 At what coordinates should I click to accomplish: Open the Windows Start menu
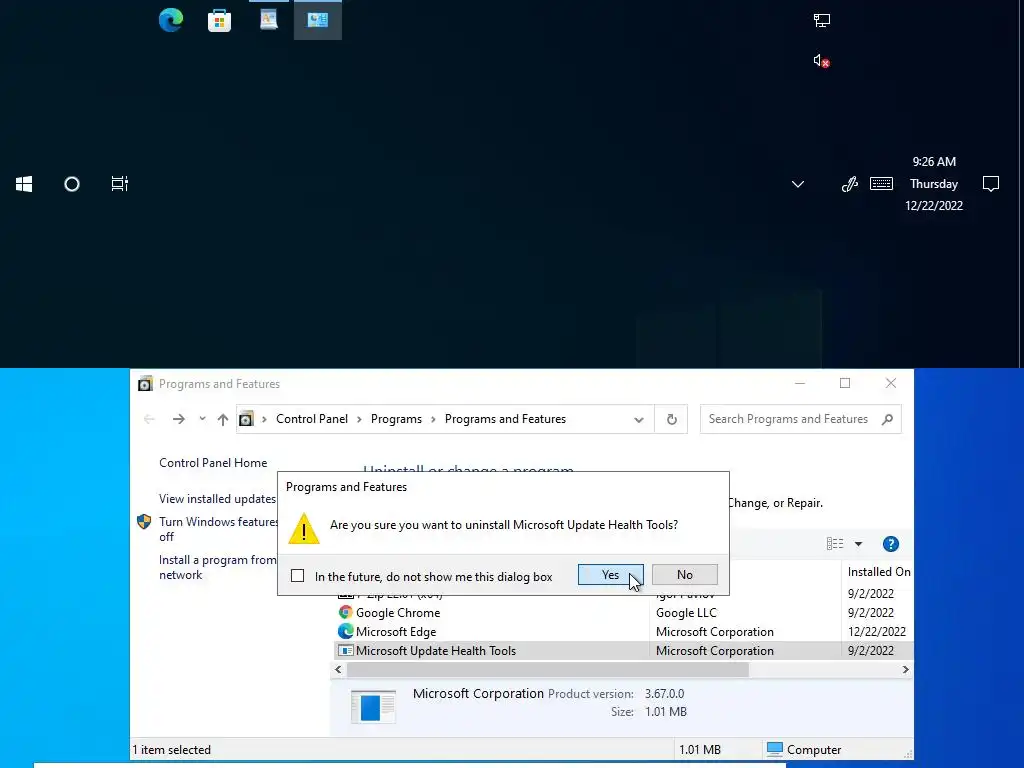[x=24, y=184]
